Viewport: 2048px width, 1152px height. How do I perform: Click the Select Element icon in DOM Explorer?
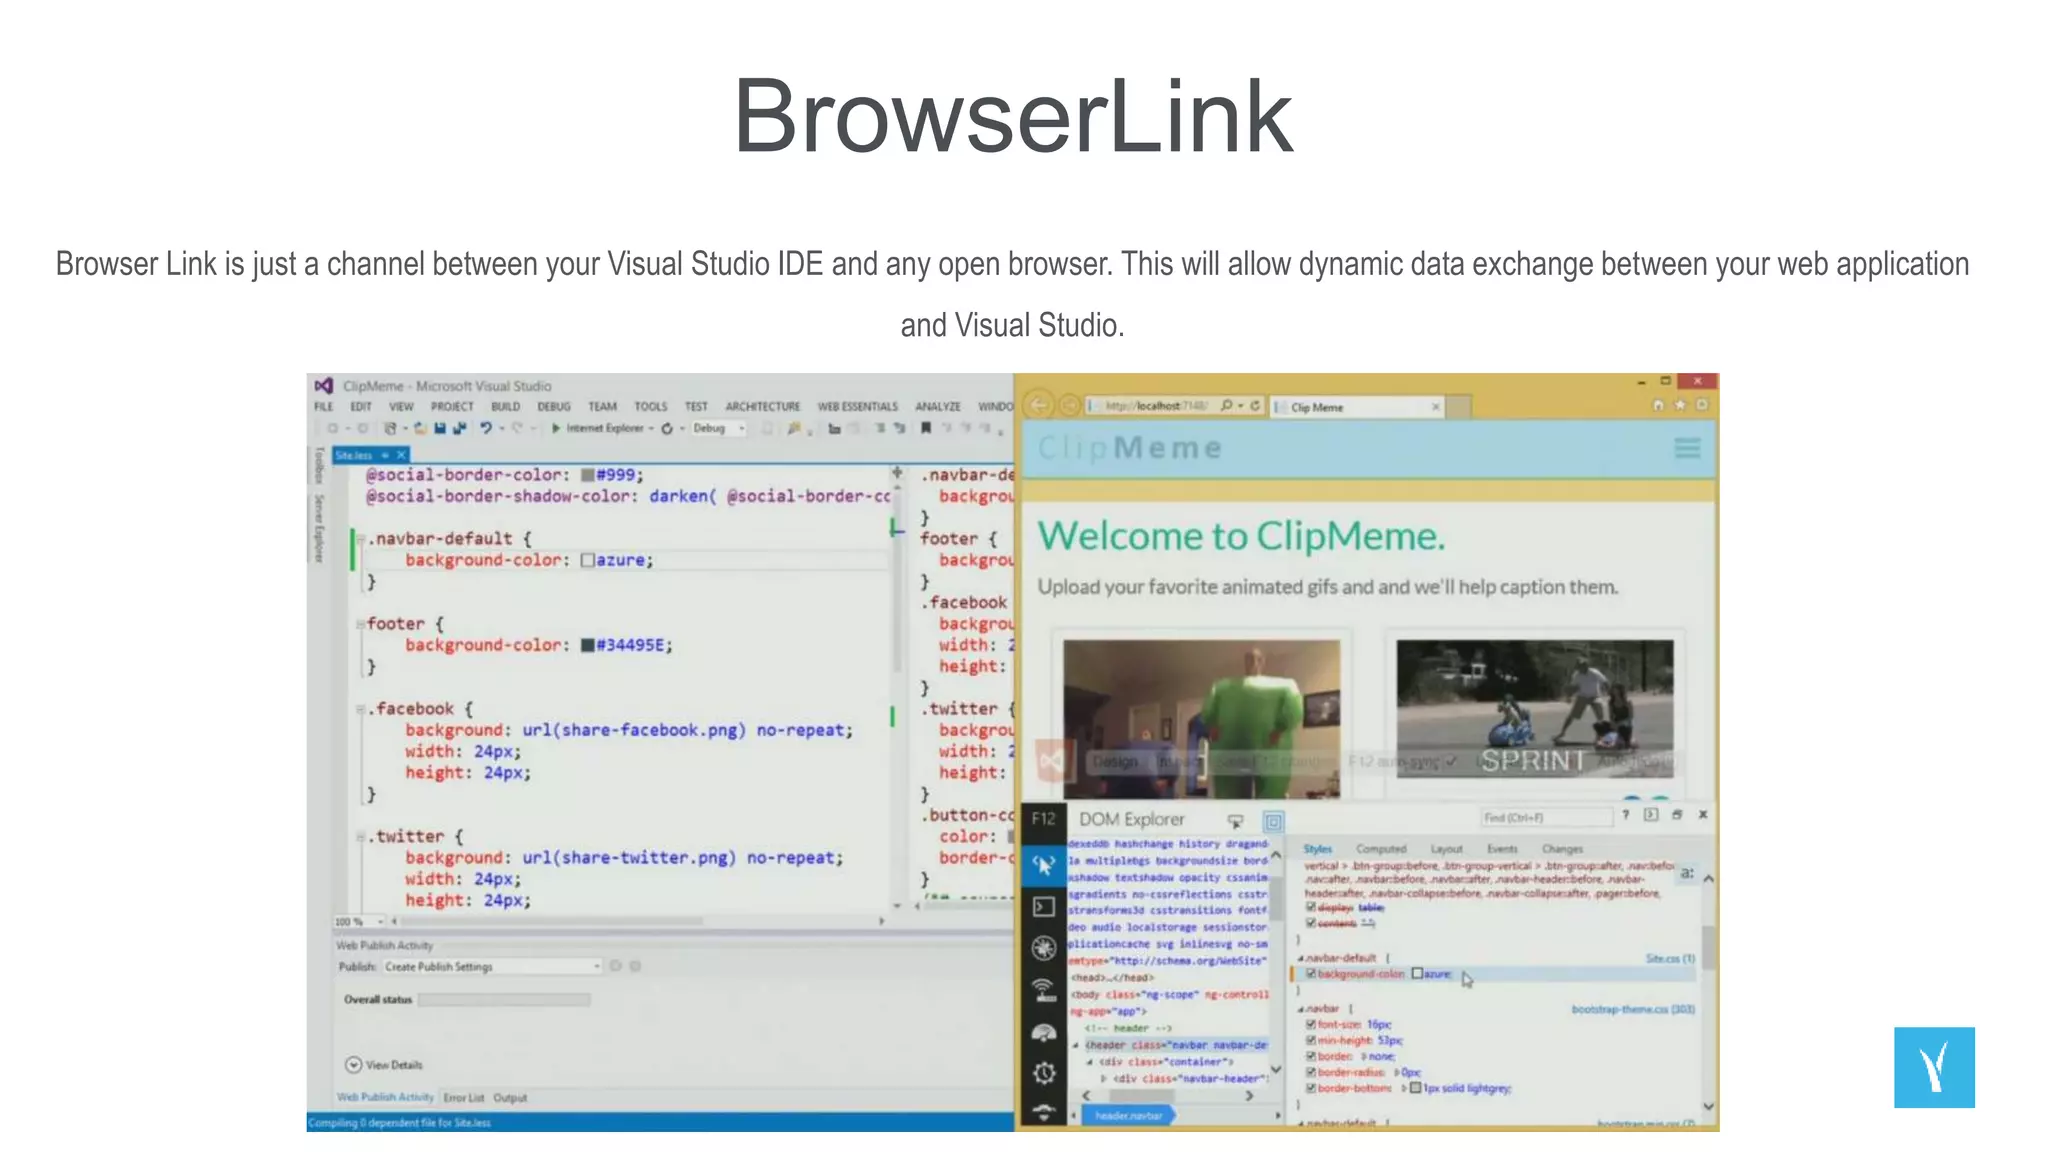click(1236, 821)
